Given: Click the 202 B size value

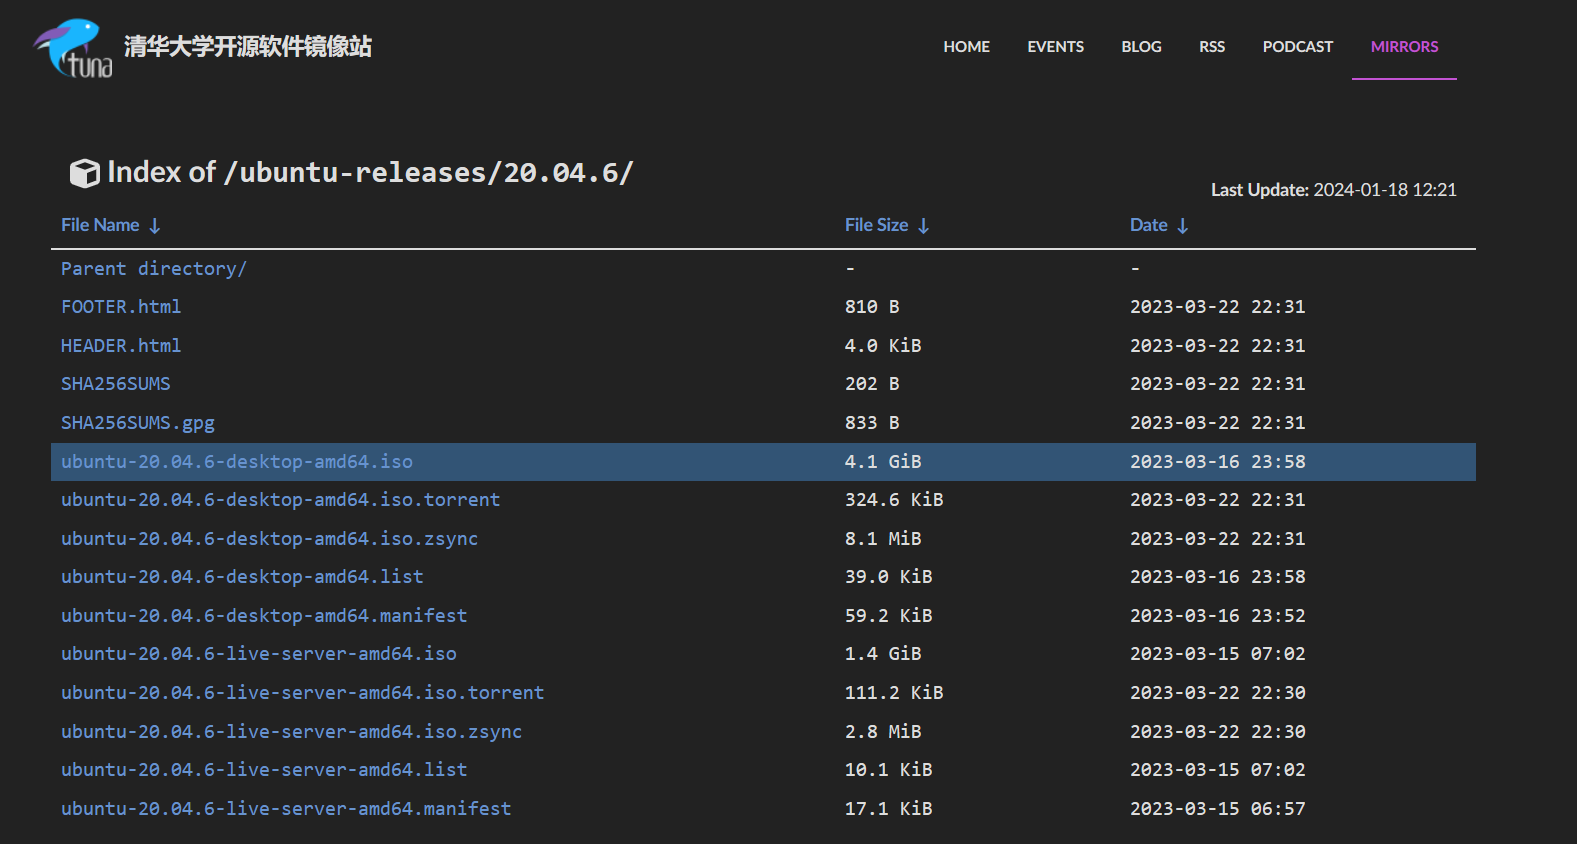Looking at the screenshot, I should click(872, 384).
